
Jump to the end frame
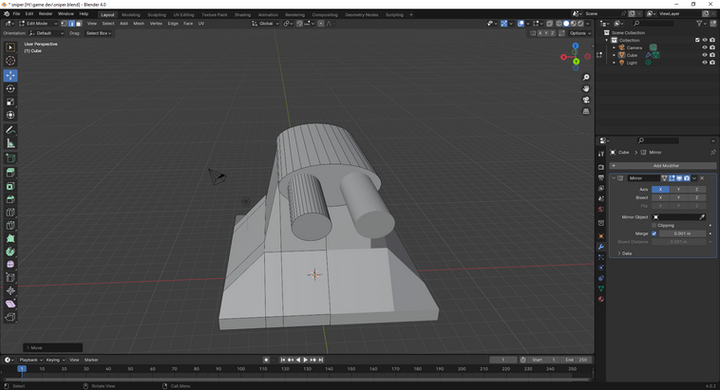tap(321, 360)
